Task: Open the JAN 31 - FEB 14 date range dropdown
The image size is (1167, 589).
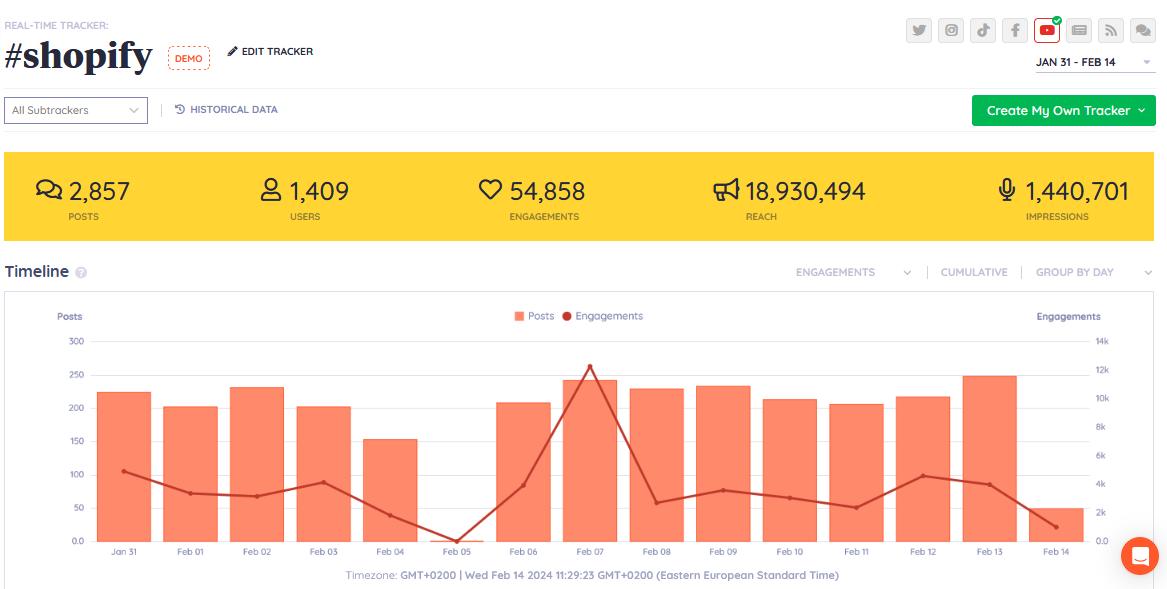Action: coord(1094,62)
